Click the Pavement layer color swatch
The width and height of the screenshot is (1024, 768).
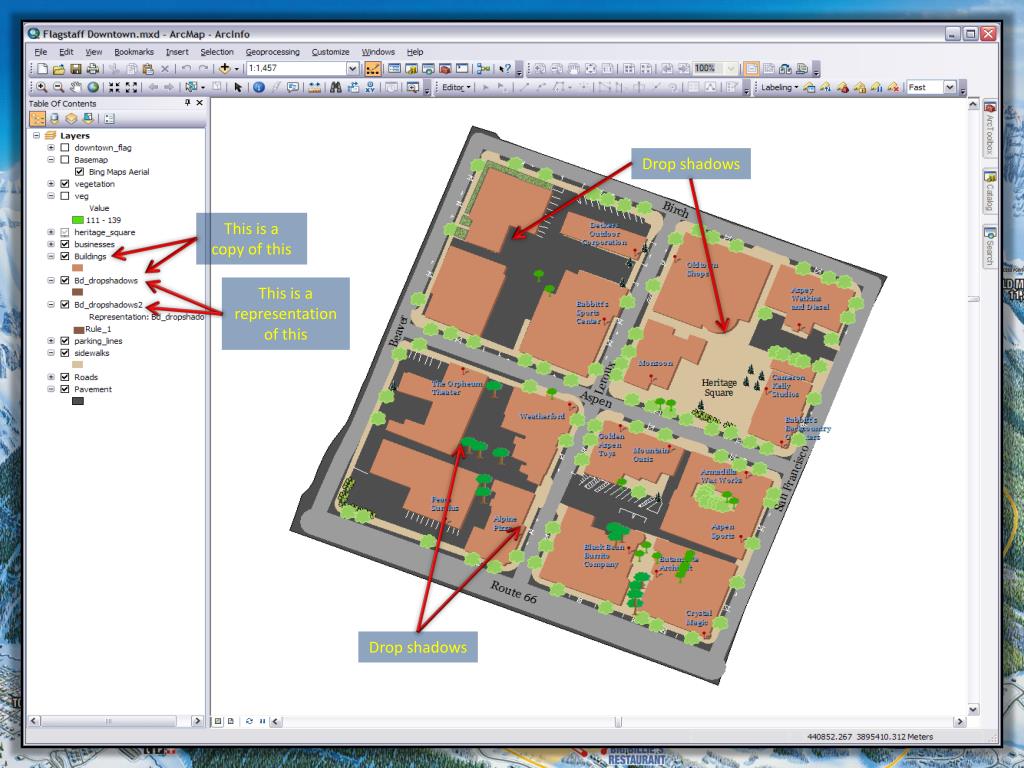click(78, 401)
